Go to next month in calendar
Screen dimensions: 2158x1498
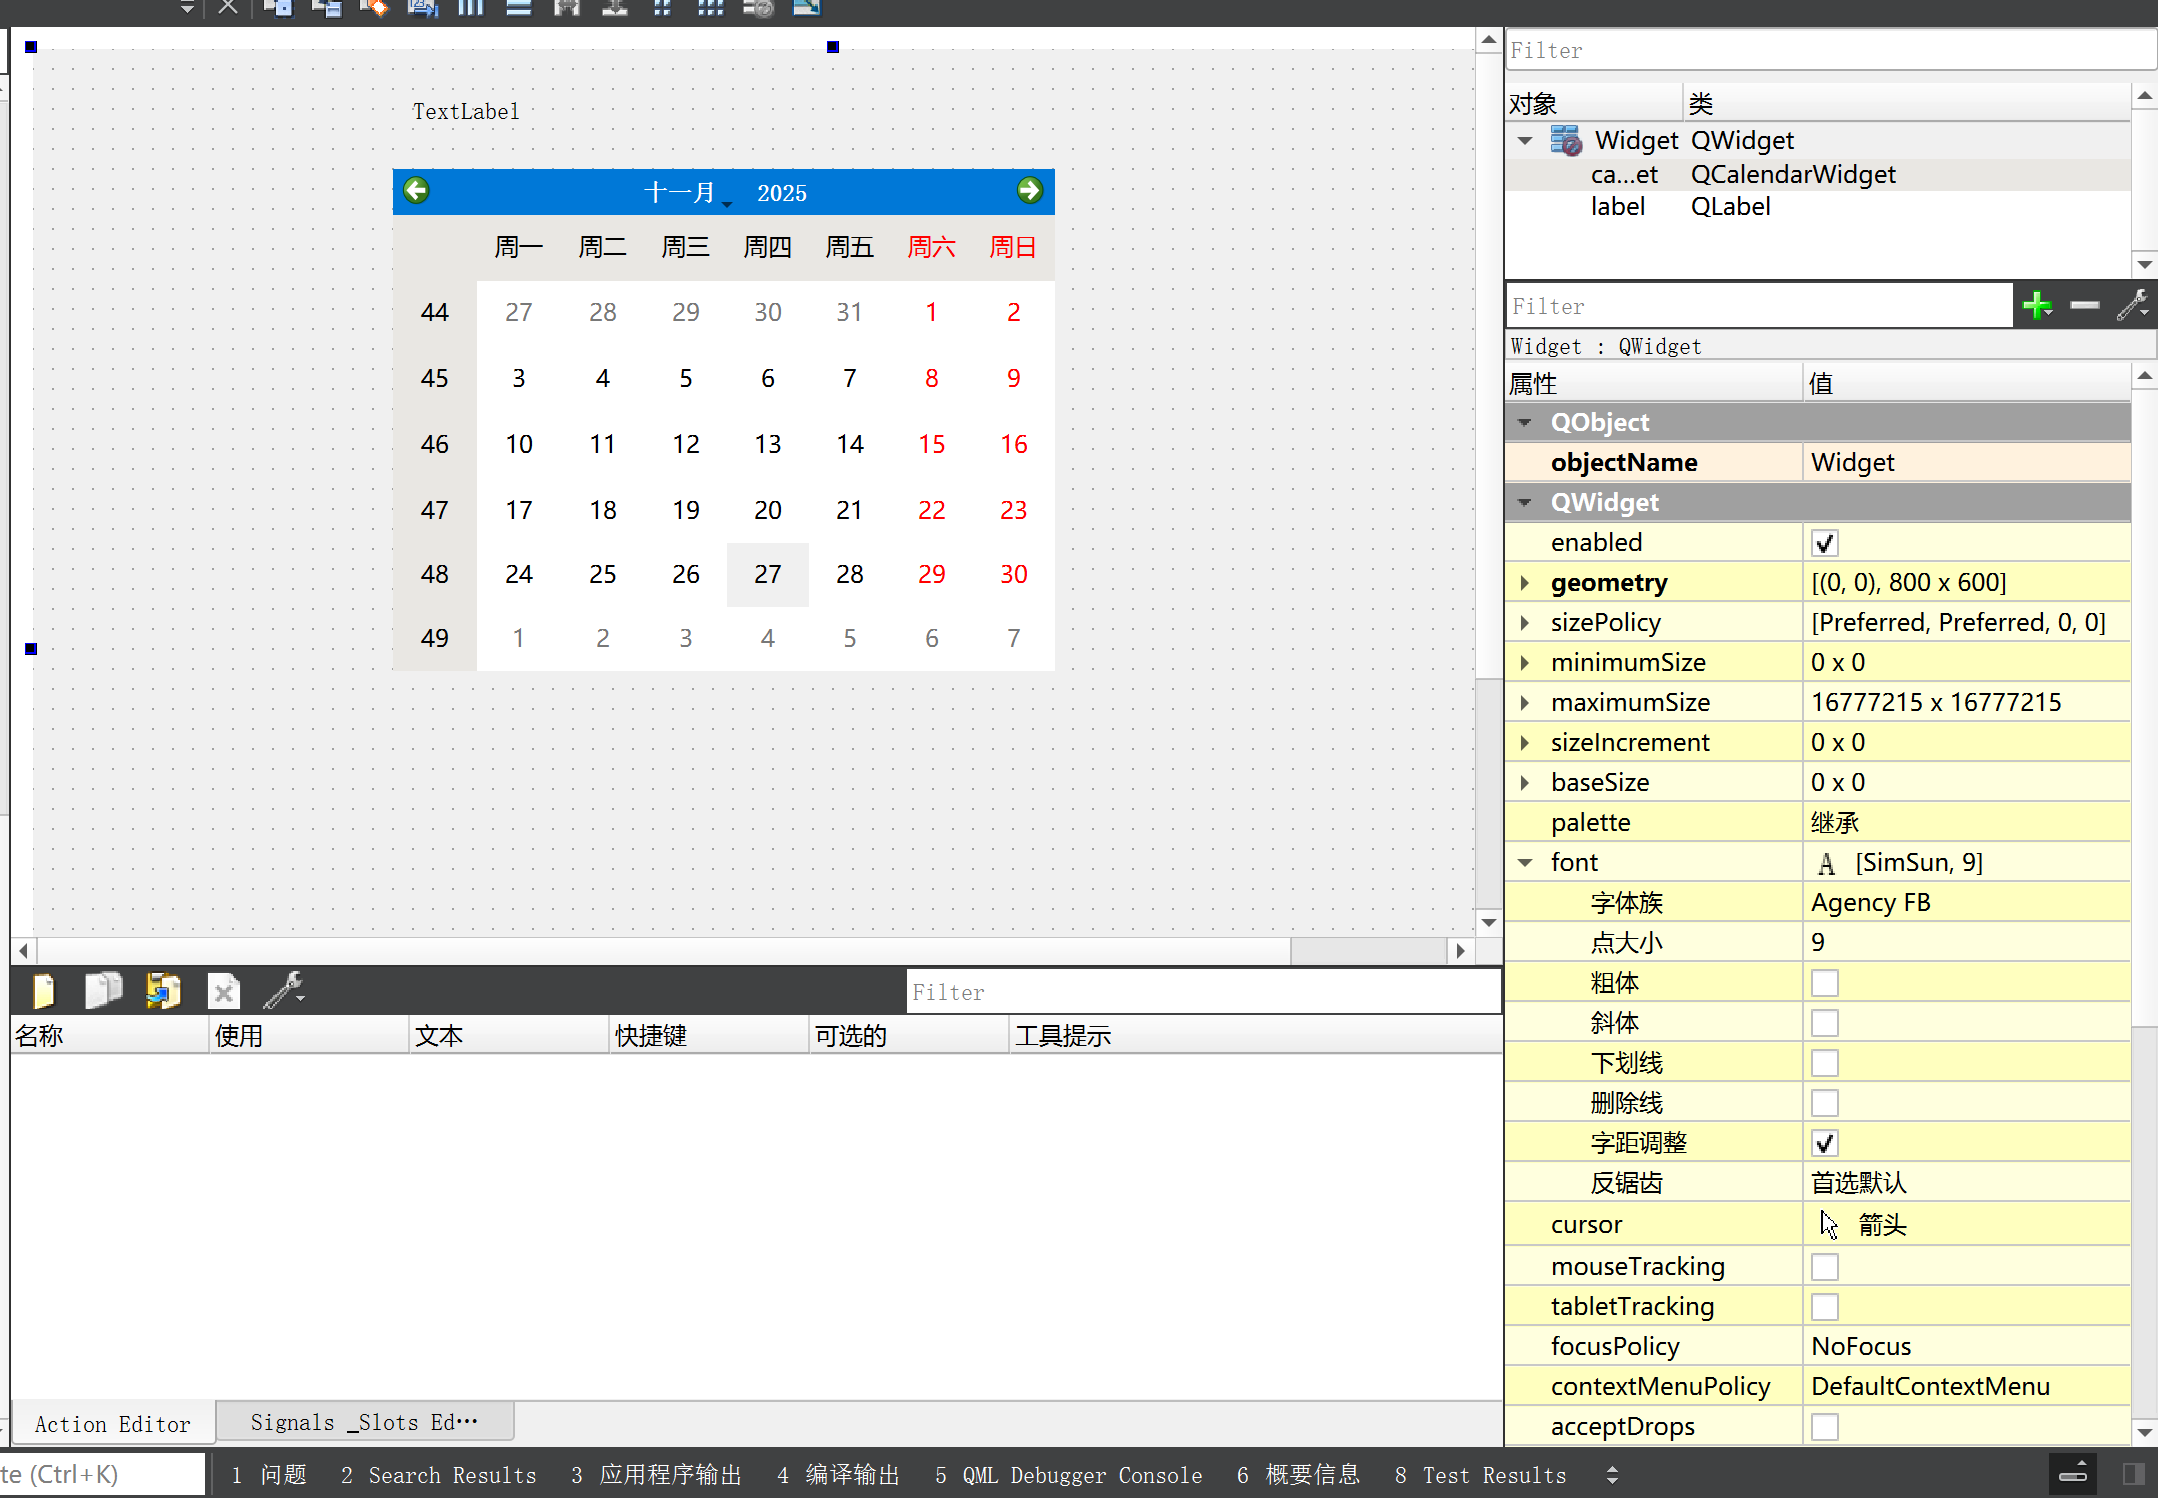click(x=1029, y=191)
